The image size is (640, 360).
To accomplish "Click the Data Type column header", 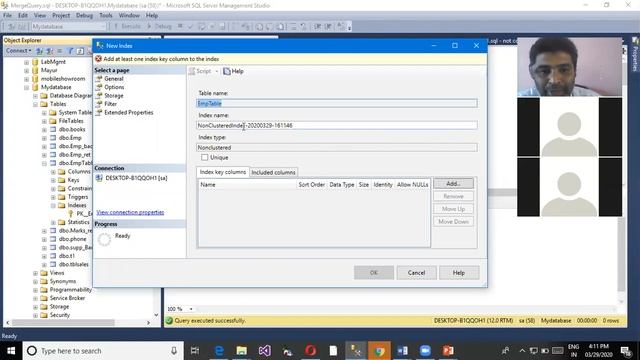I will 342,184.
